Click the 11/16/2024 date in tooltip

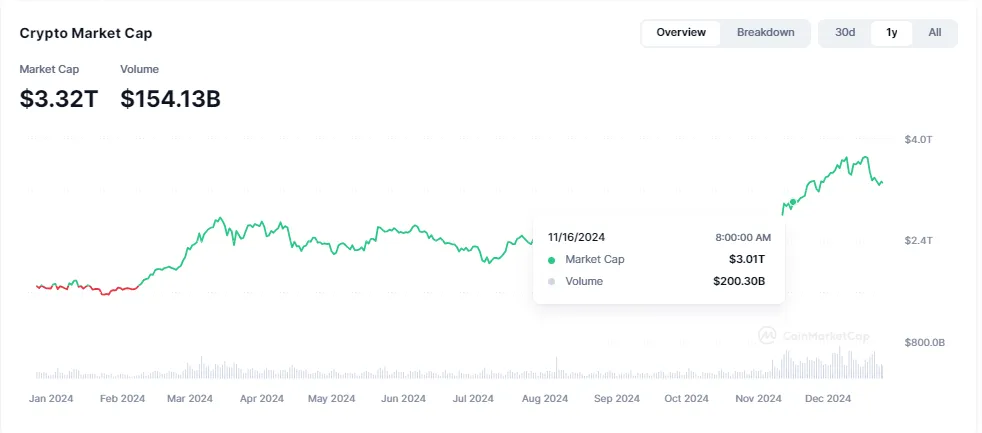coord(577,237)
